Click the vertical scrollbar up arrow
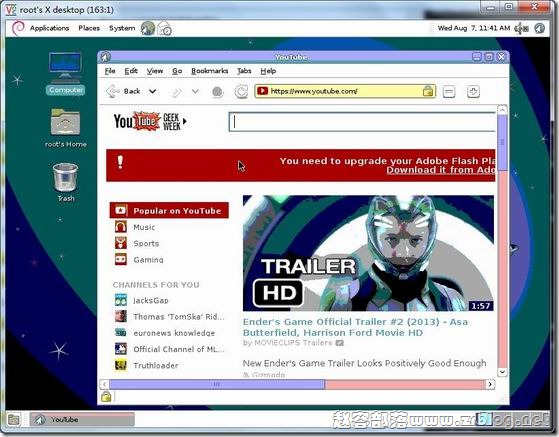This screenshot has width=559, height=437. [x=502, y=110]
